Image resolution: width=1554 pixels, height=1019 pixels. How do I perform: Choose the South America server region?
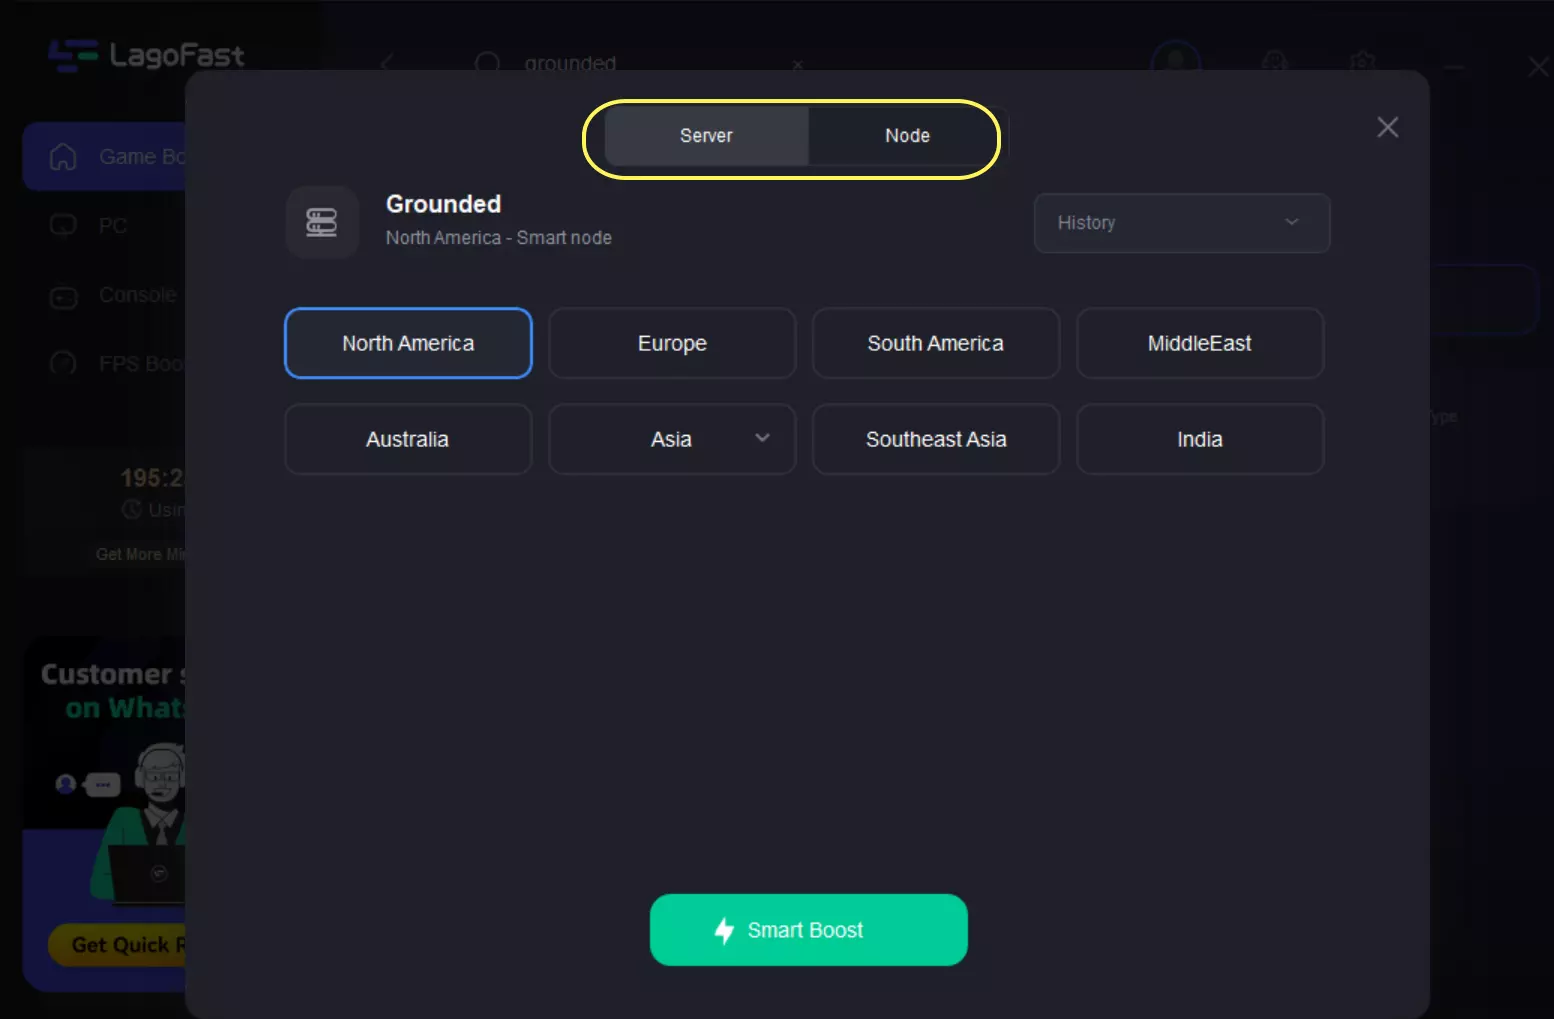click(935, 343)
